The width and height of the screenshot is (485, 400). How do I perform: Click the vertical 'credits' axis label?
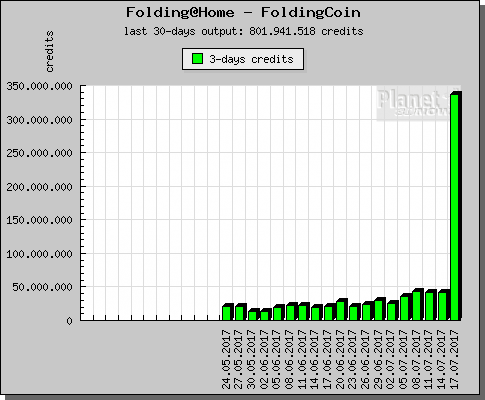coord(50,52)
